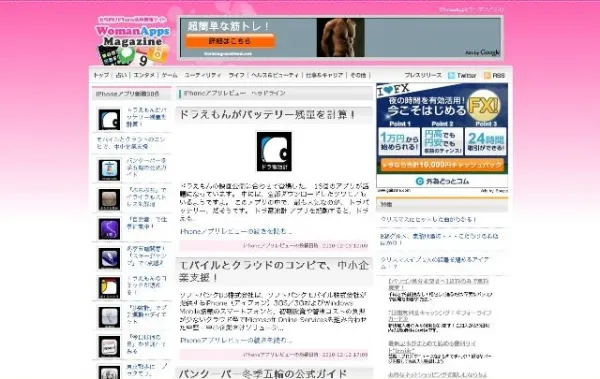The width and height of the screenshot is (600, 379).
Task: Click the sidebar link 「今日は何の日」
Action: [x=146, y=344]
